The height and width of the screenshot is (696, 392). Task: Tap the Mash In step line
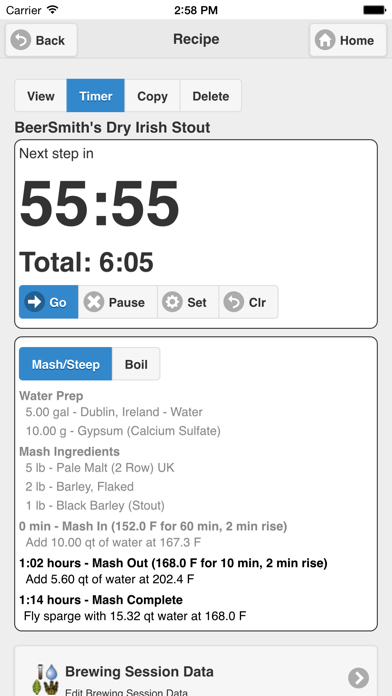[x=153, y=526]
